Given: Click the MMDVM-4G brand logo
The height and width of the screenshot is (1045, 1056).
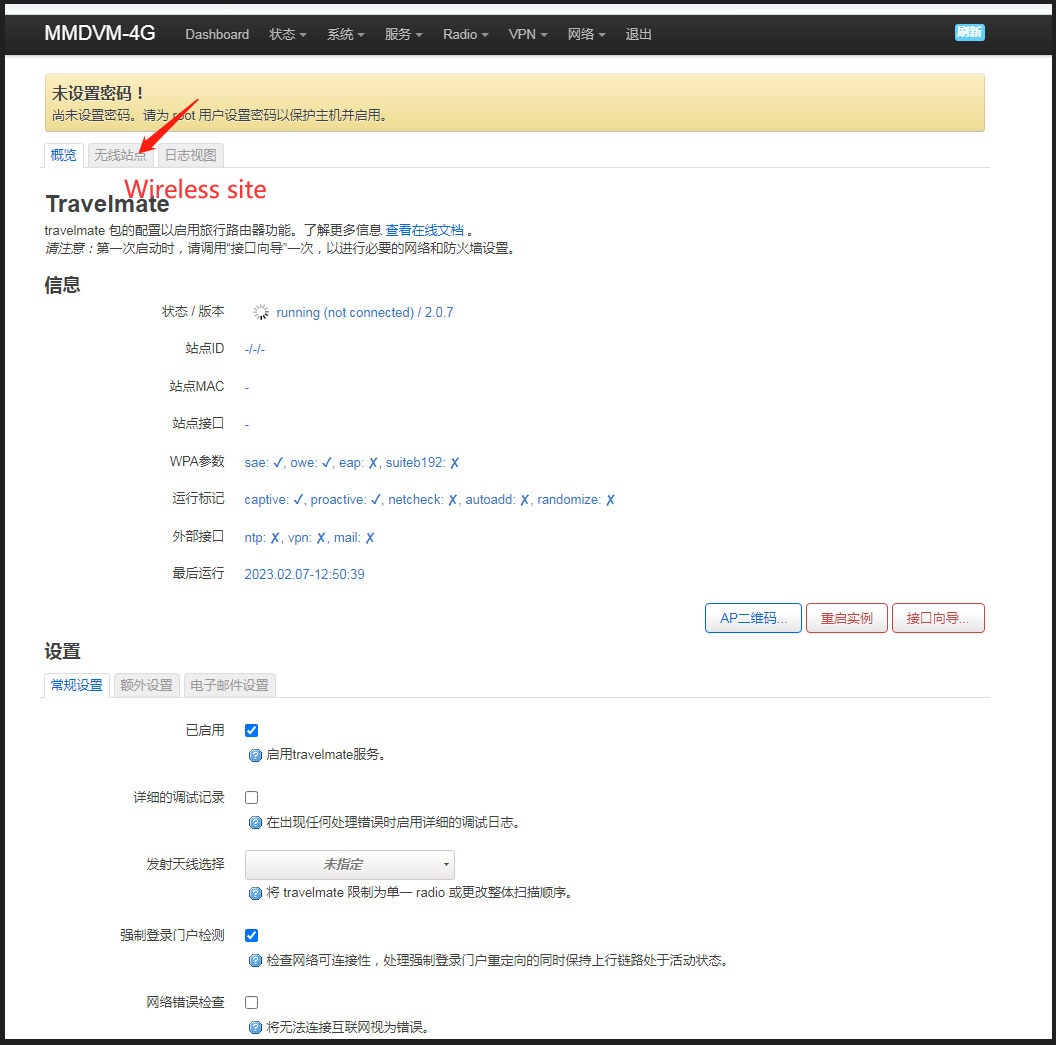Looking at the screenshot, I should (100, 33).
